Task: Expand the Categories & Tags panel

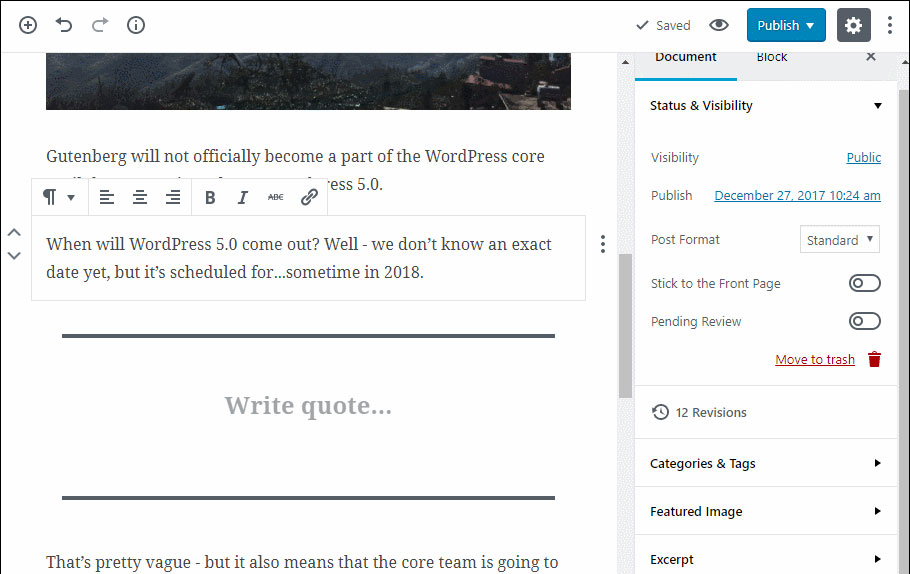Action: (x=766, y=463)
